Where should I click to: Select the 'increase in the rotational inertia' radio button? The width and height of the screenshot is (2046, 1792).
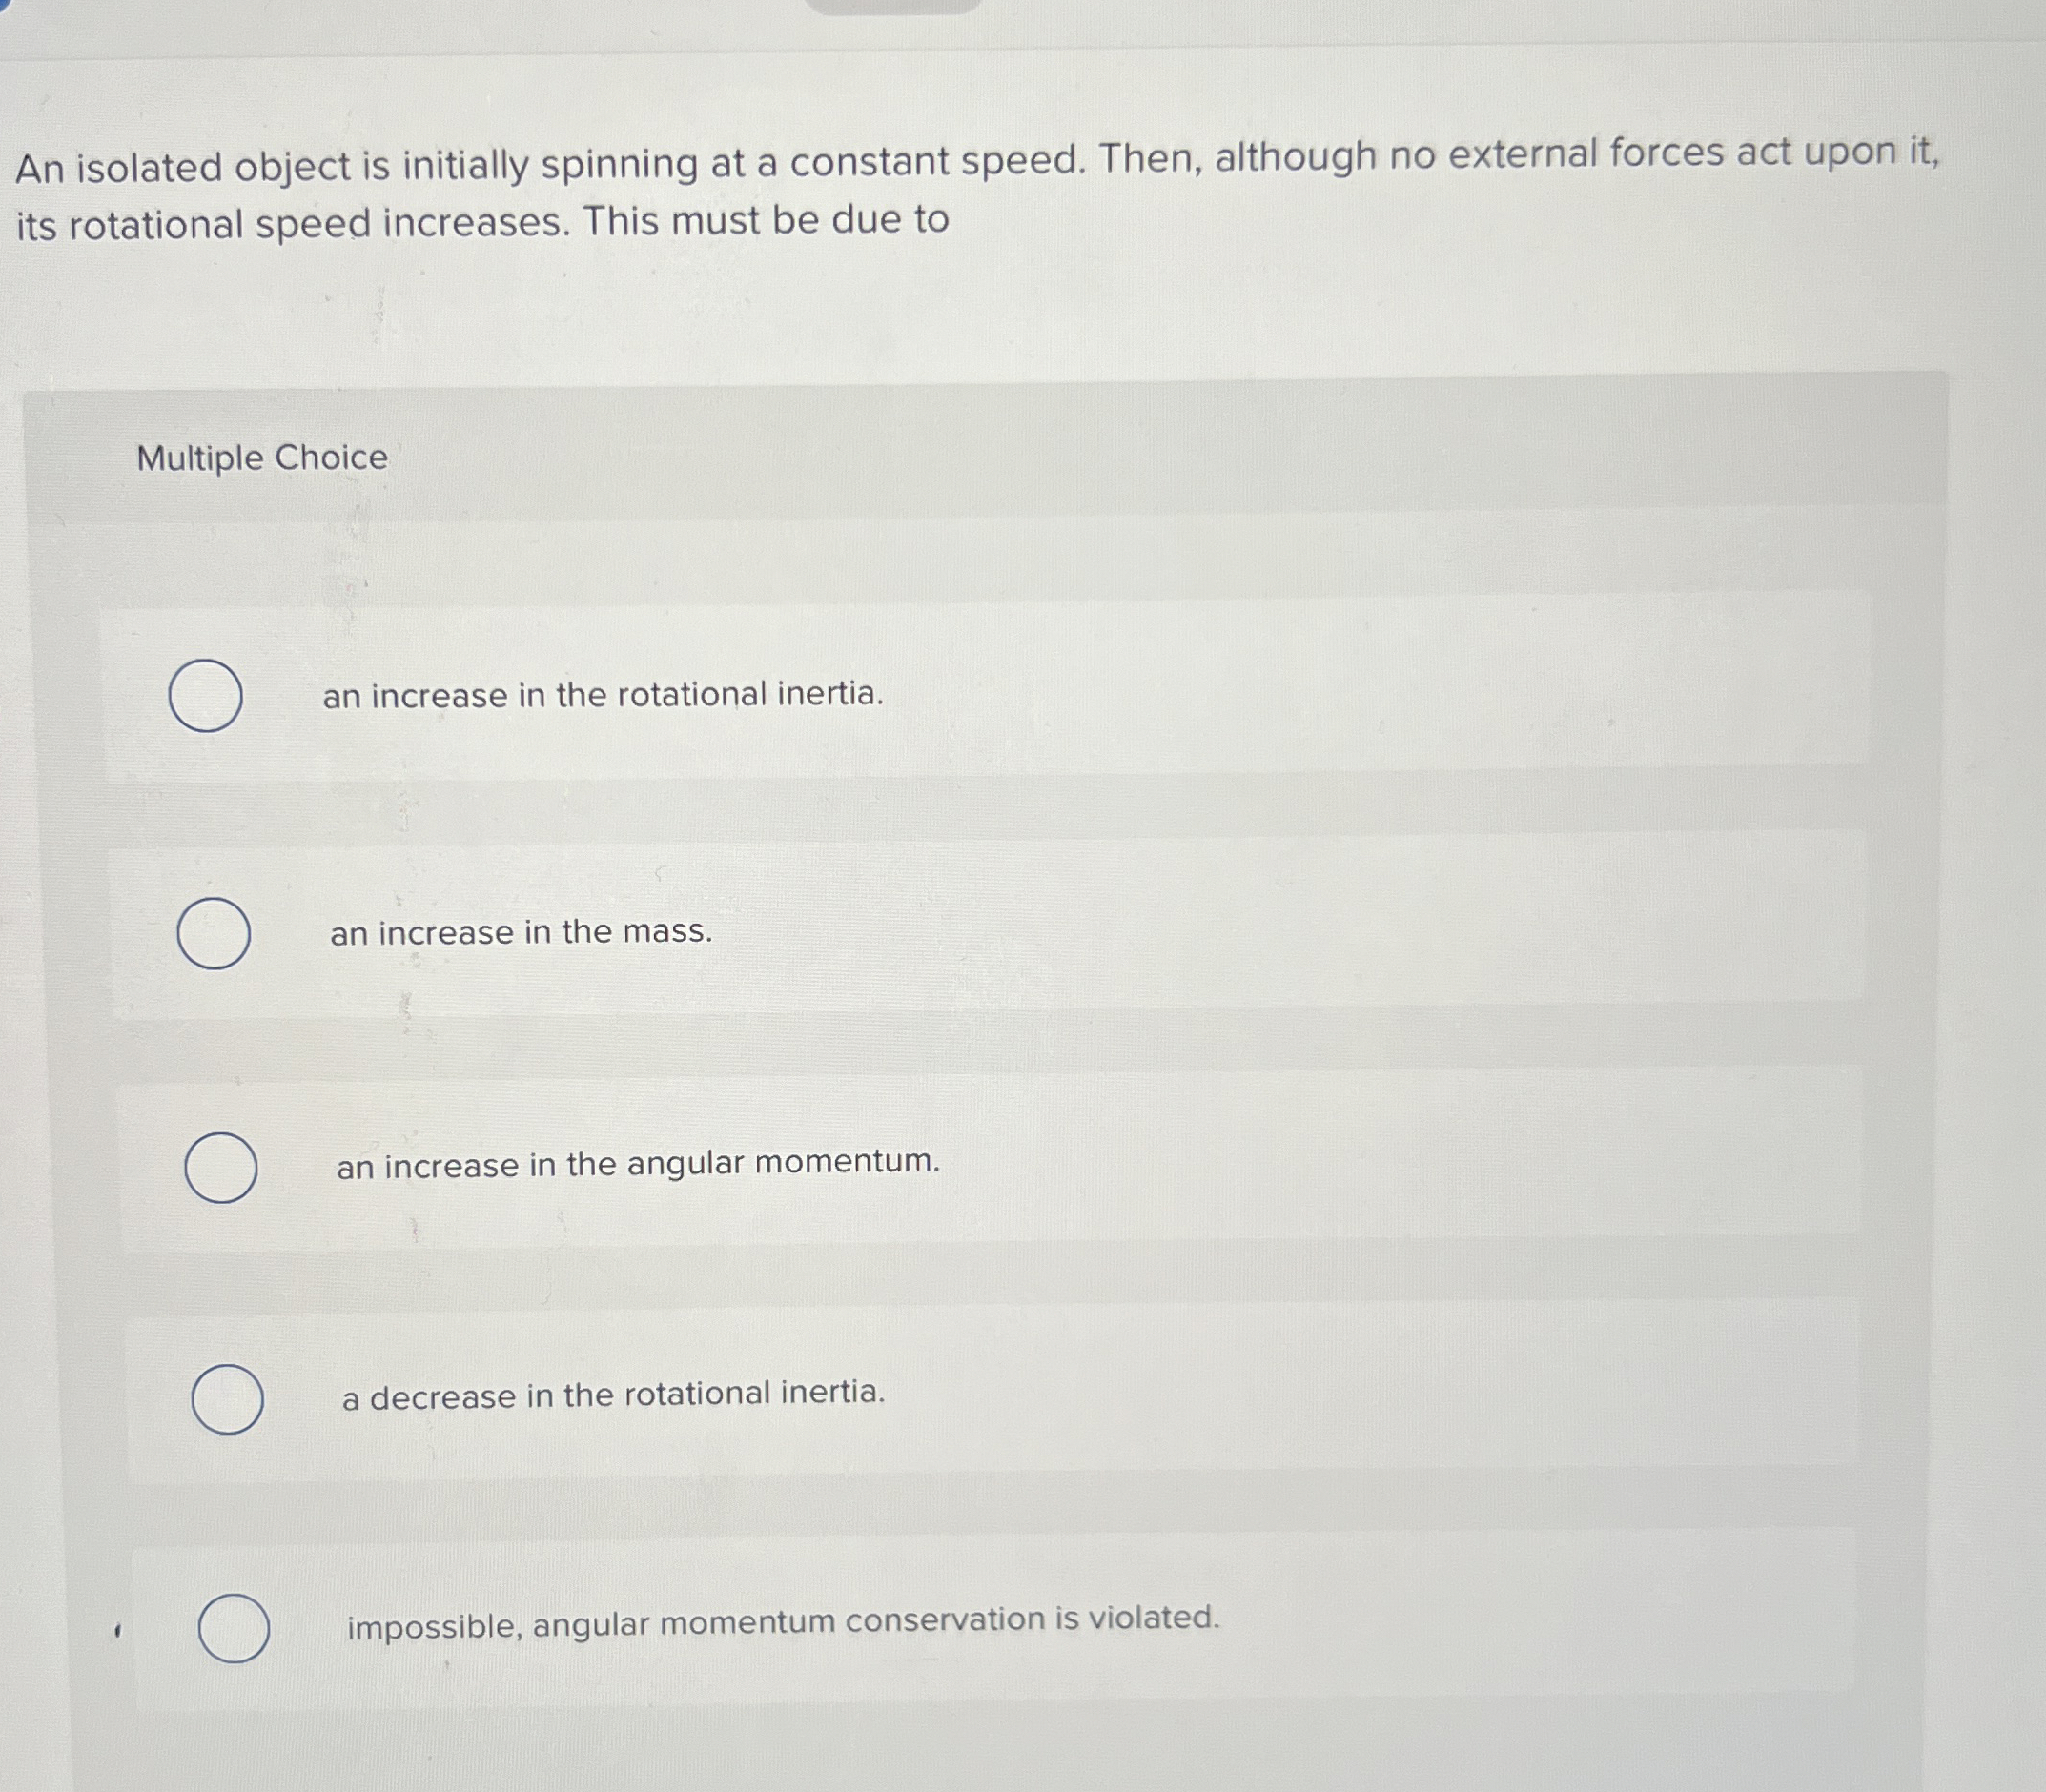pyautogui.click(x=205, y=696)
